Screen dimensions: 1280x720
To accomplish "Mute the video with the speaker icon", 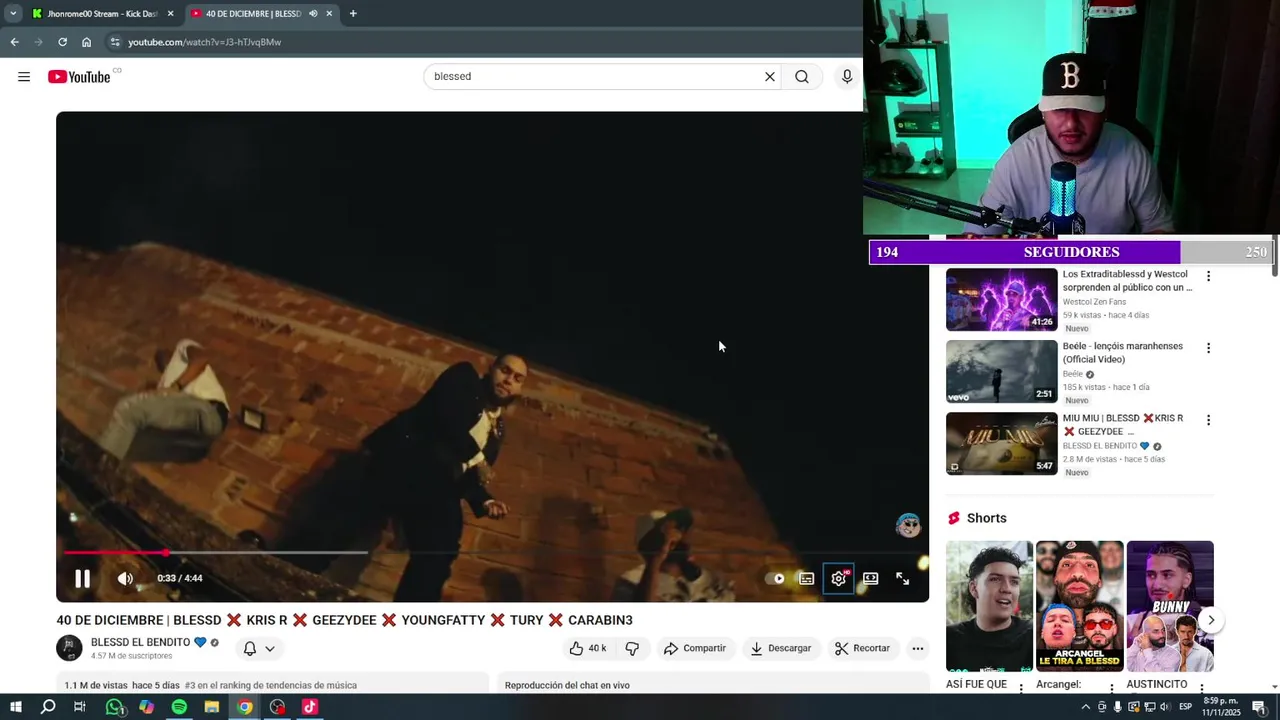I will coord(125,578).
